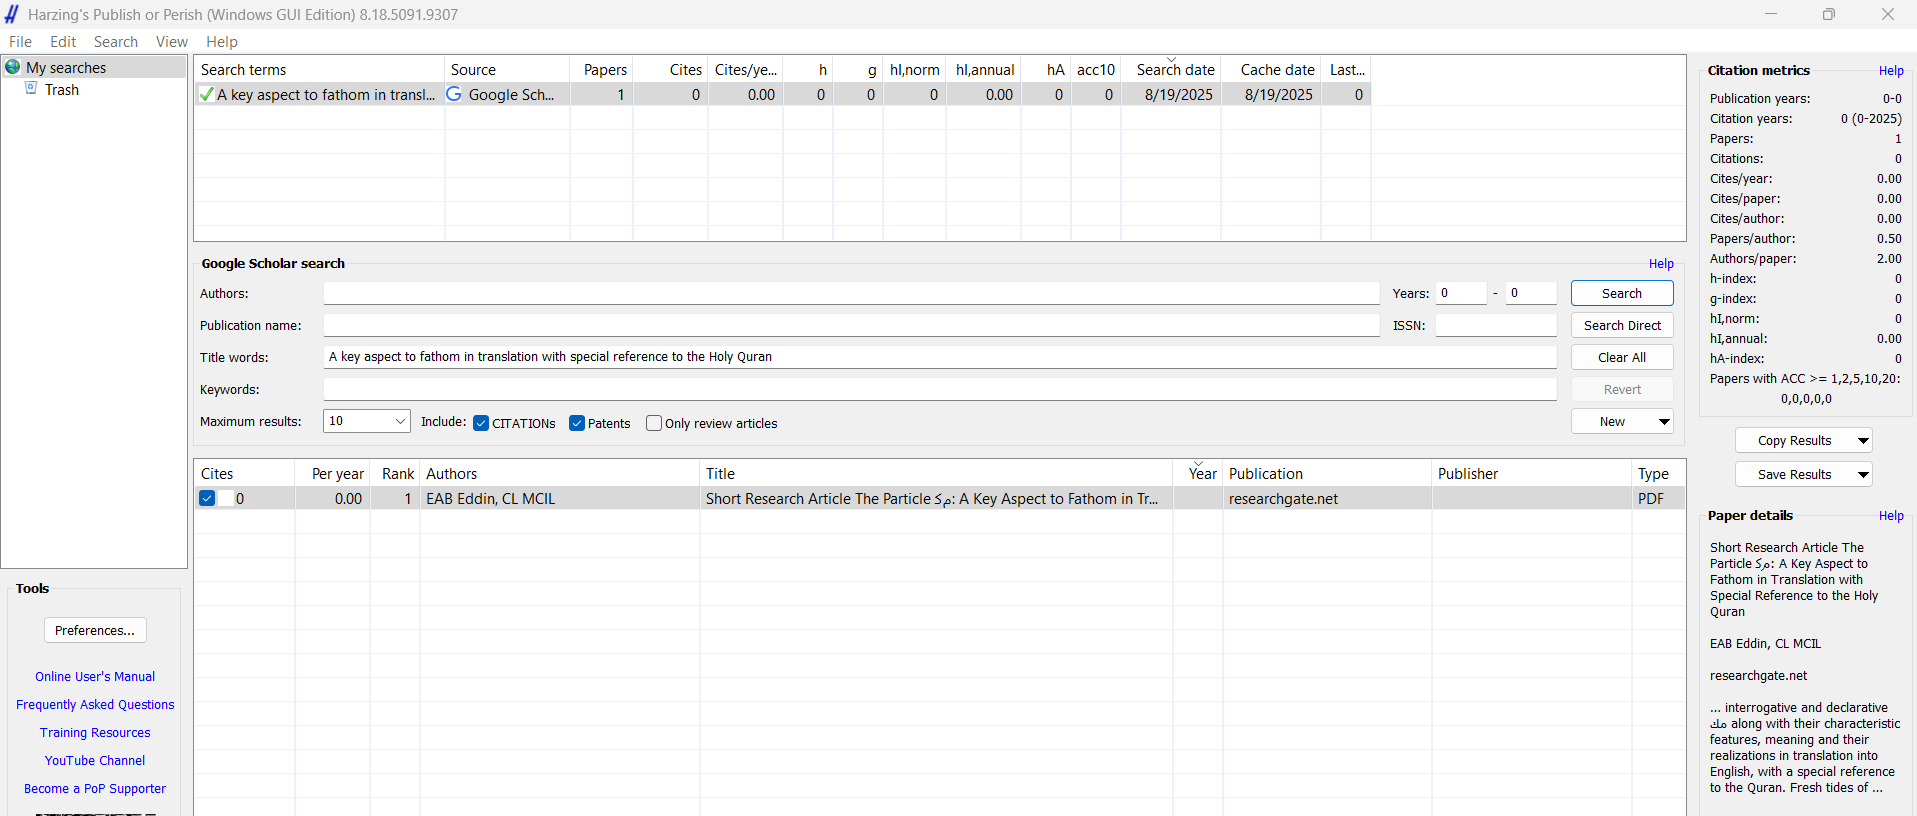The image size is (1917, 816).
Task: Select My searches in the tree
Action: (x=66, y=67)
